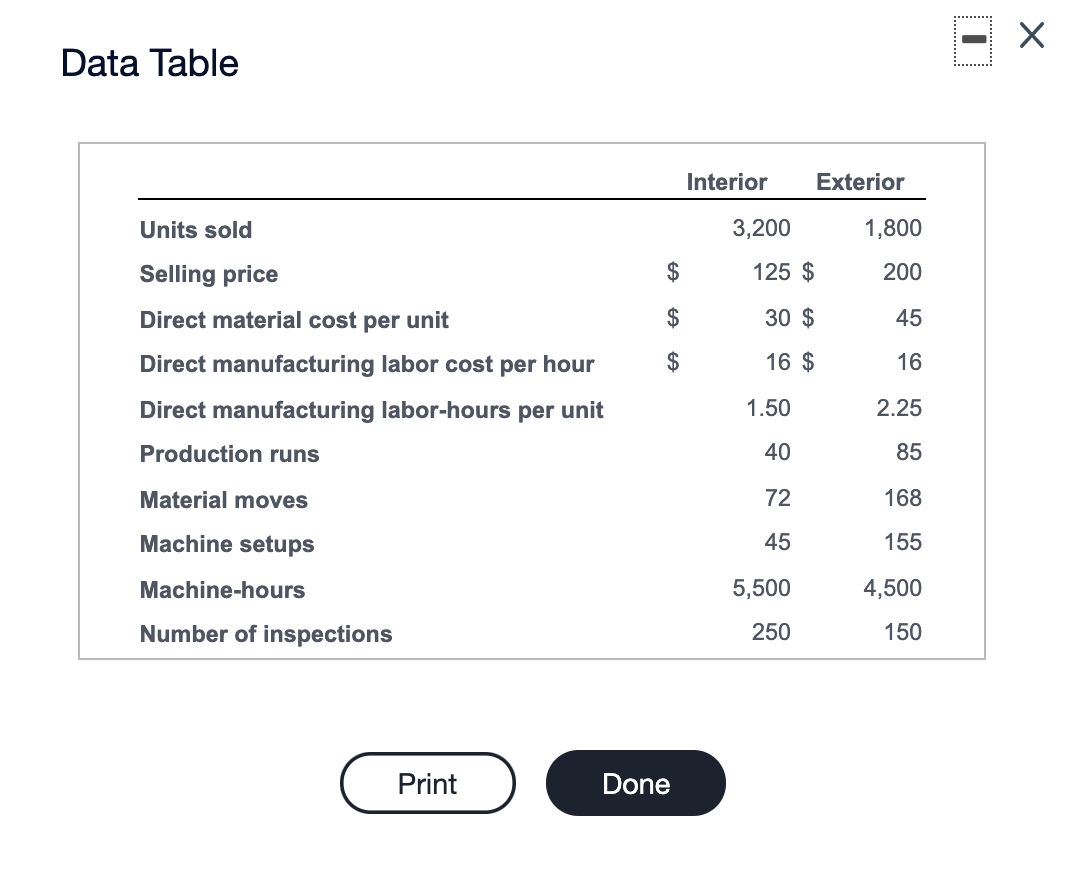Minimize the Data Table dialog
The height and width of the screenshot is (878, 1068).
[x=973, y=40]
